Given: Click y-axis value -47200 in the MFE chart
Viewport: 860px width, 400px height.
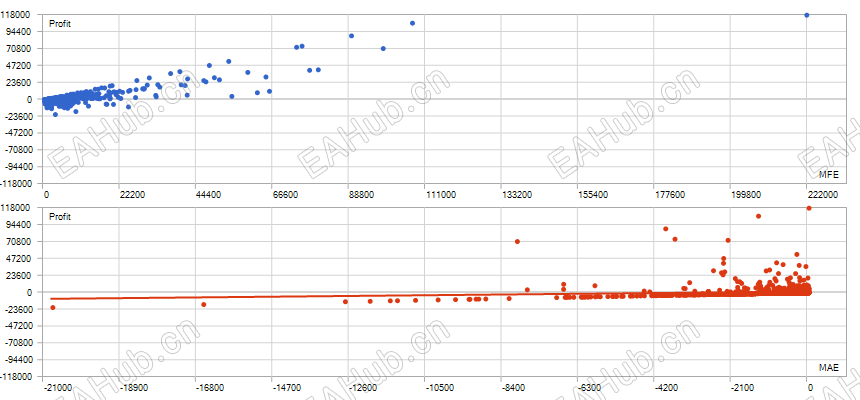Looking at the screenshot, I should tap(20, 133).
